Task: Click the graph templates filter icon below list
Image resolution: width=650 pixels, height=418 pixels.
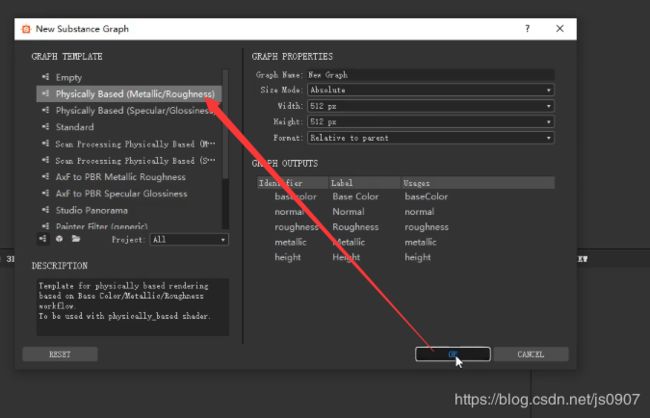Action: [x=43, y=239]
